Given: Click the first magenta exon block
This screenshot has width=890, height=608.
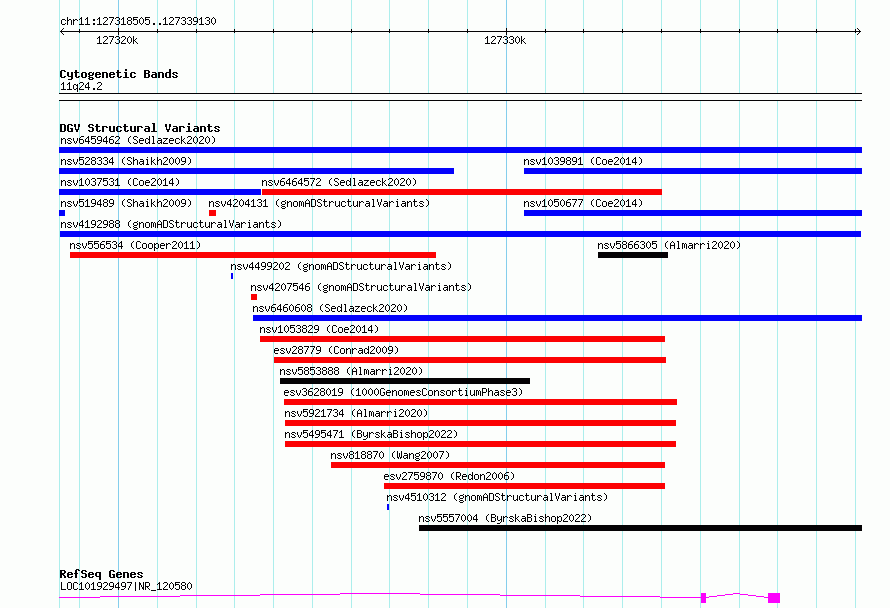Looking at the screenshot, I should (x=703, y=598).
